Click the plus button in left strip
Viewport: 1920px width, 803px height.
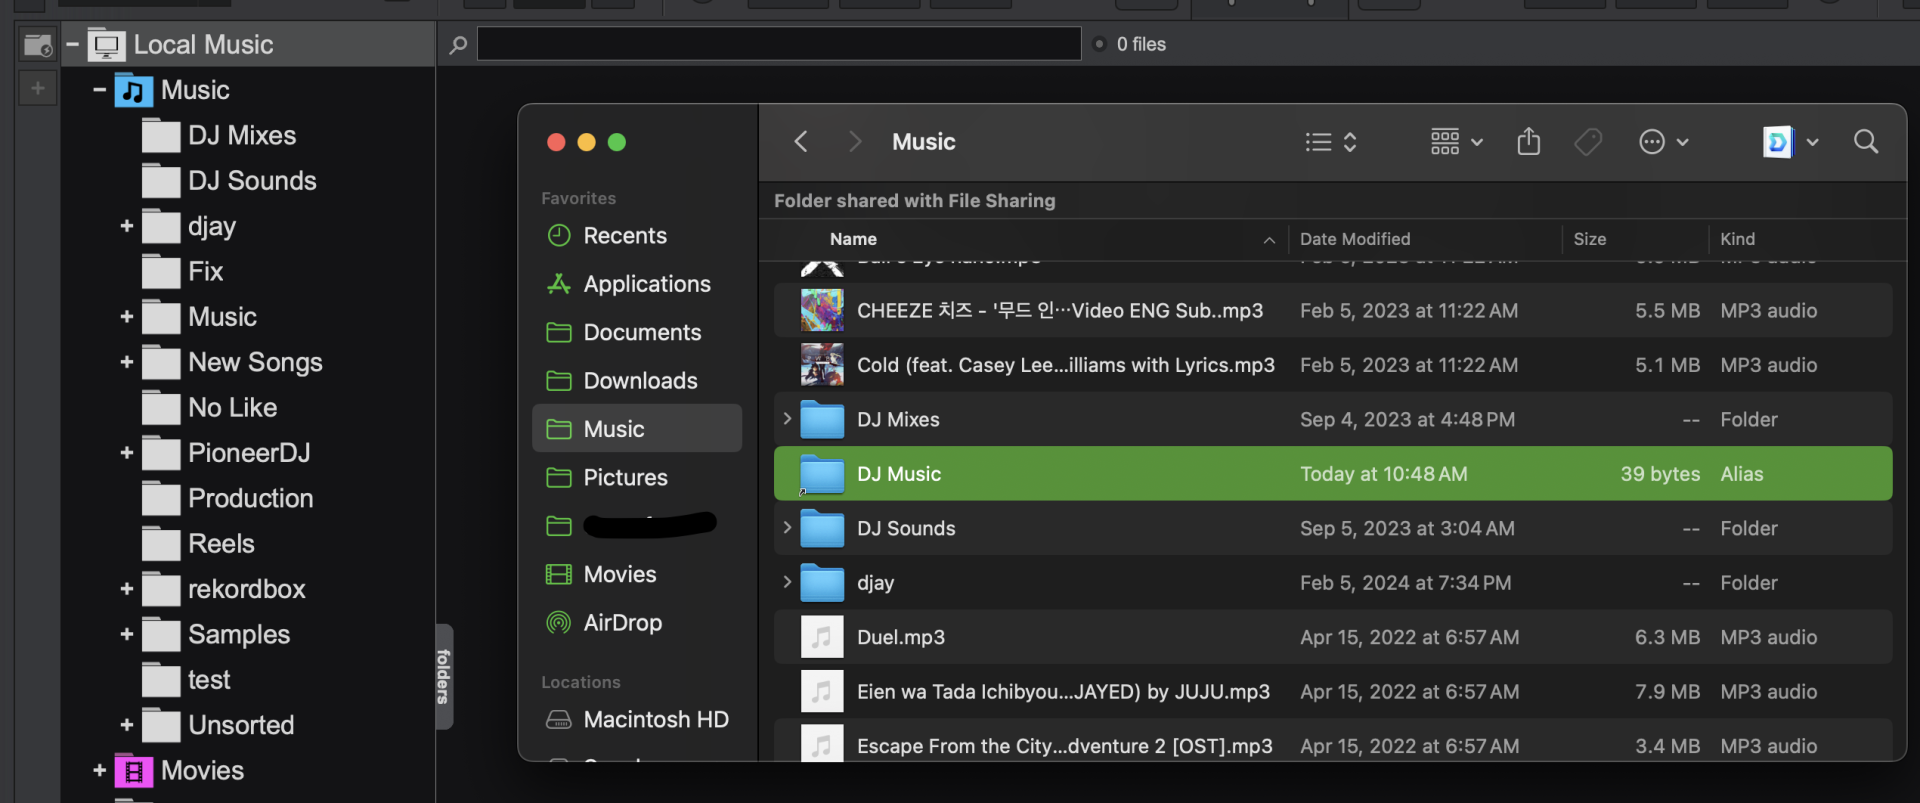coord(38,88)
